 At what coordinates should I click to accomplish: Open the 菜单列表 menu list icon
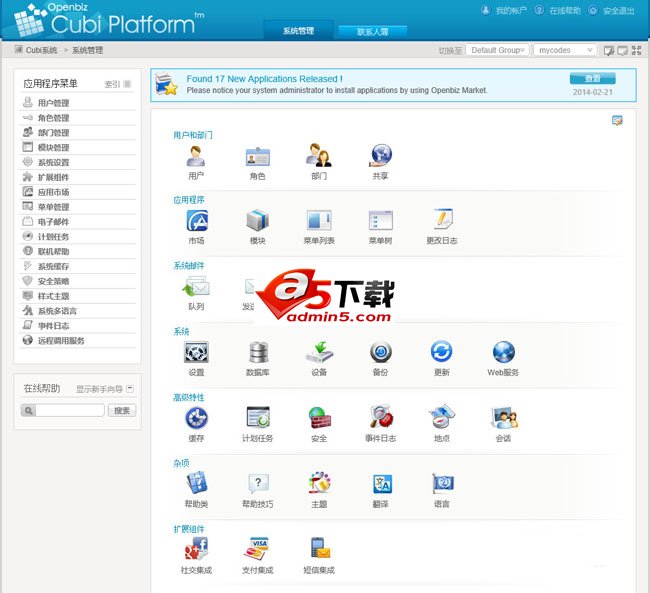click(x=319, y=220)
